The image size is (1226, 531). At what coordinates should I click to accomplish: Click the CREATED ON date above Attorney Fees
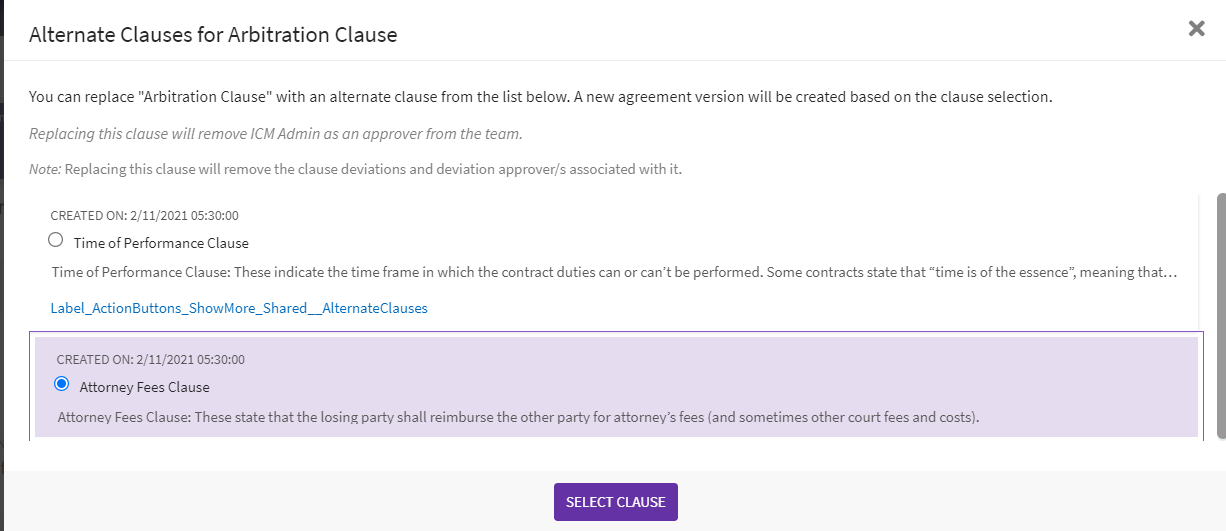[151, 359]
